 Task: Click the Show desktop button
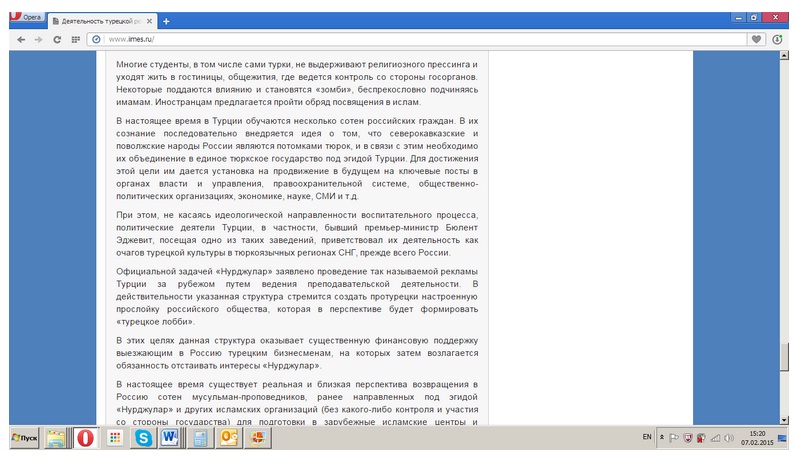[782, 438]
